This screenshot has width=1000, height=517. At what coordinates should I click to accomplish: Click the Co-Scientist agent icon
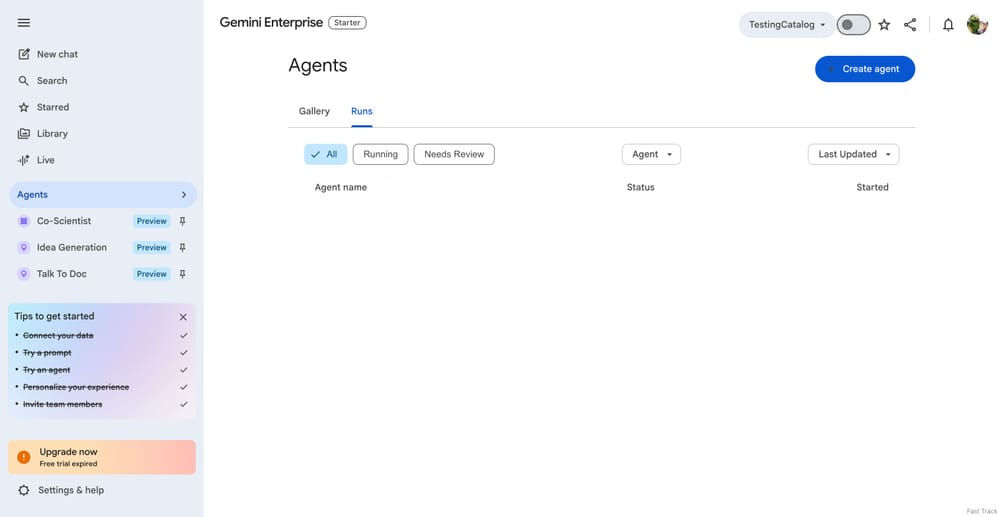[x=24, y=221]
